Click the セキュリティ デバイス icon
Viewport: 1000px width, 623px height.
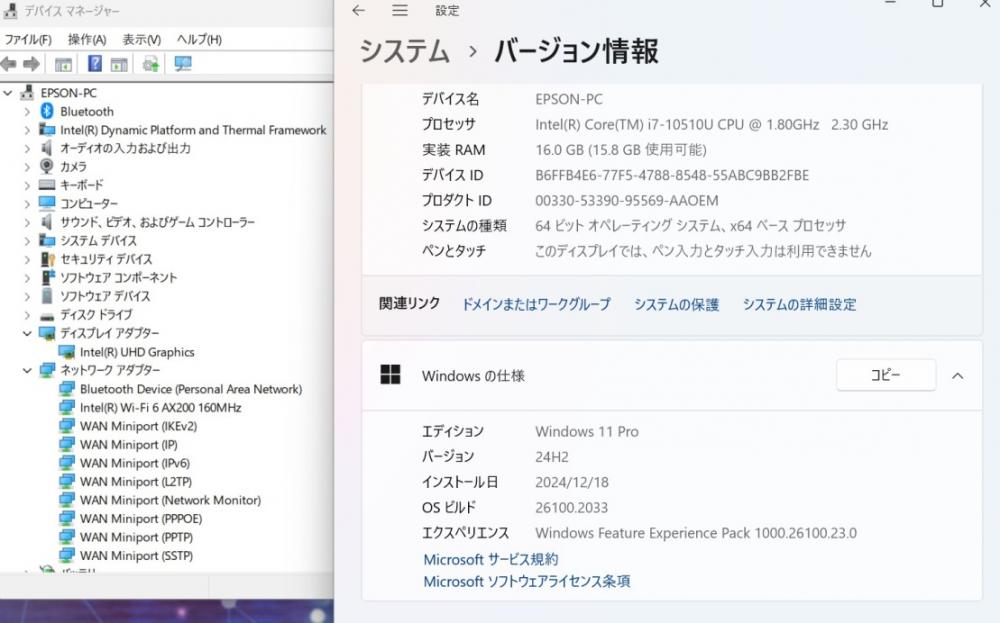pyautogui.click(x=48, y=259)
